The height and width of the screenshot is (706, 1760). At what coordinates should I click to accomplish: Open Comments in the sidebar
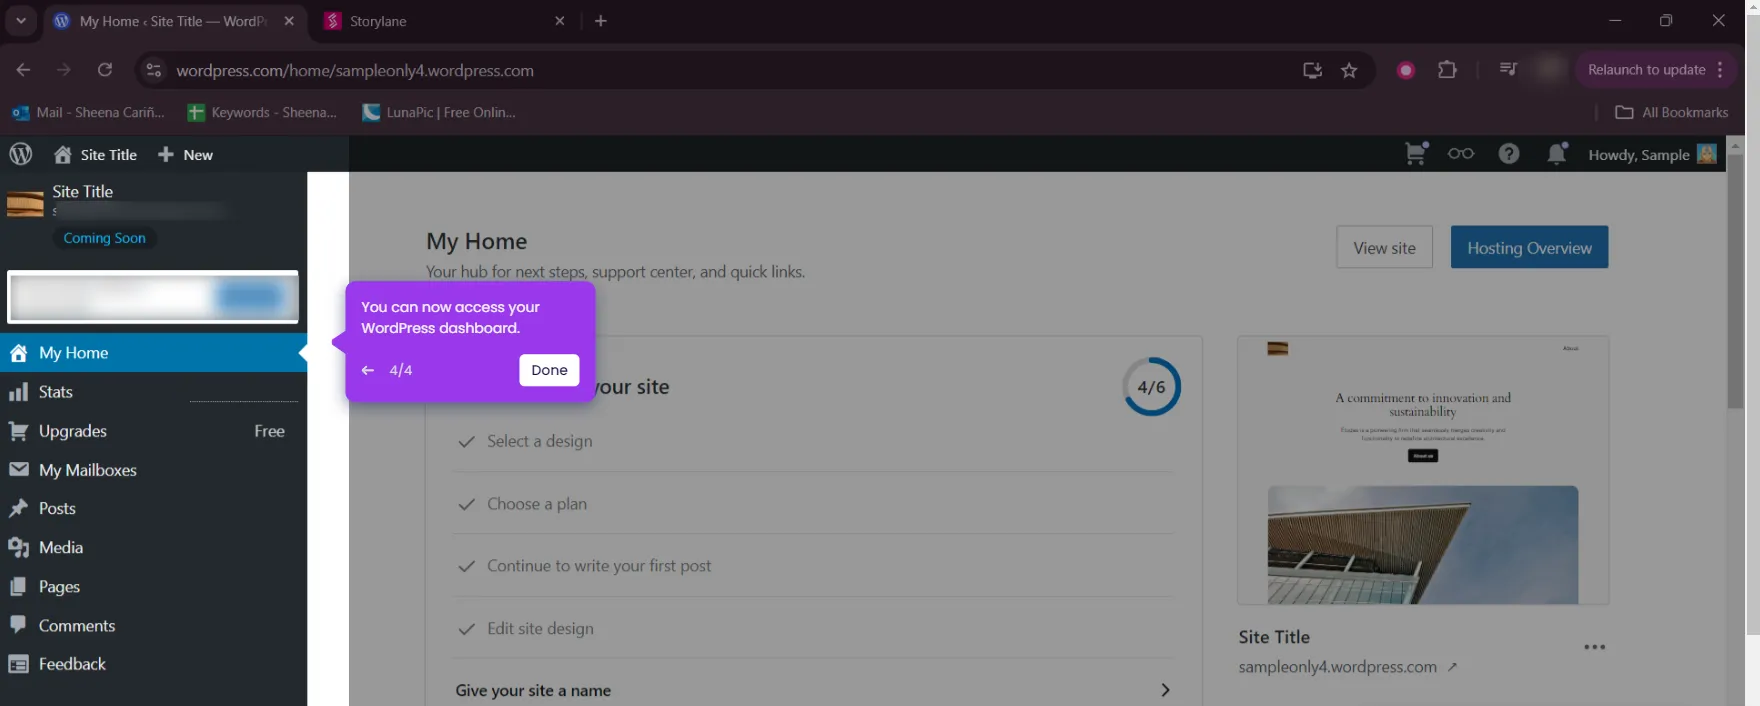click(x=153, y=625)
